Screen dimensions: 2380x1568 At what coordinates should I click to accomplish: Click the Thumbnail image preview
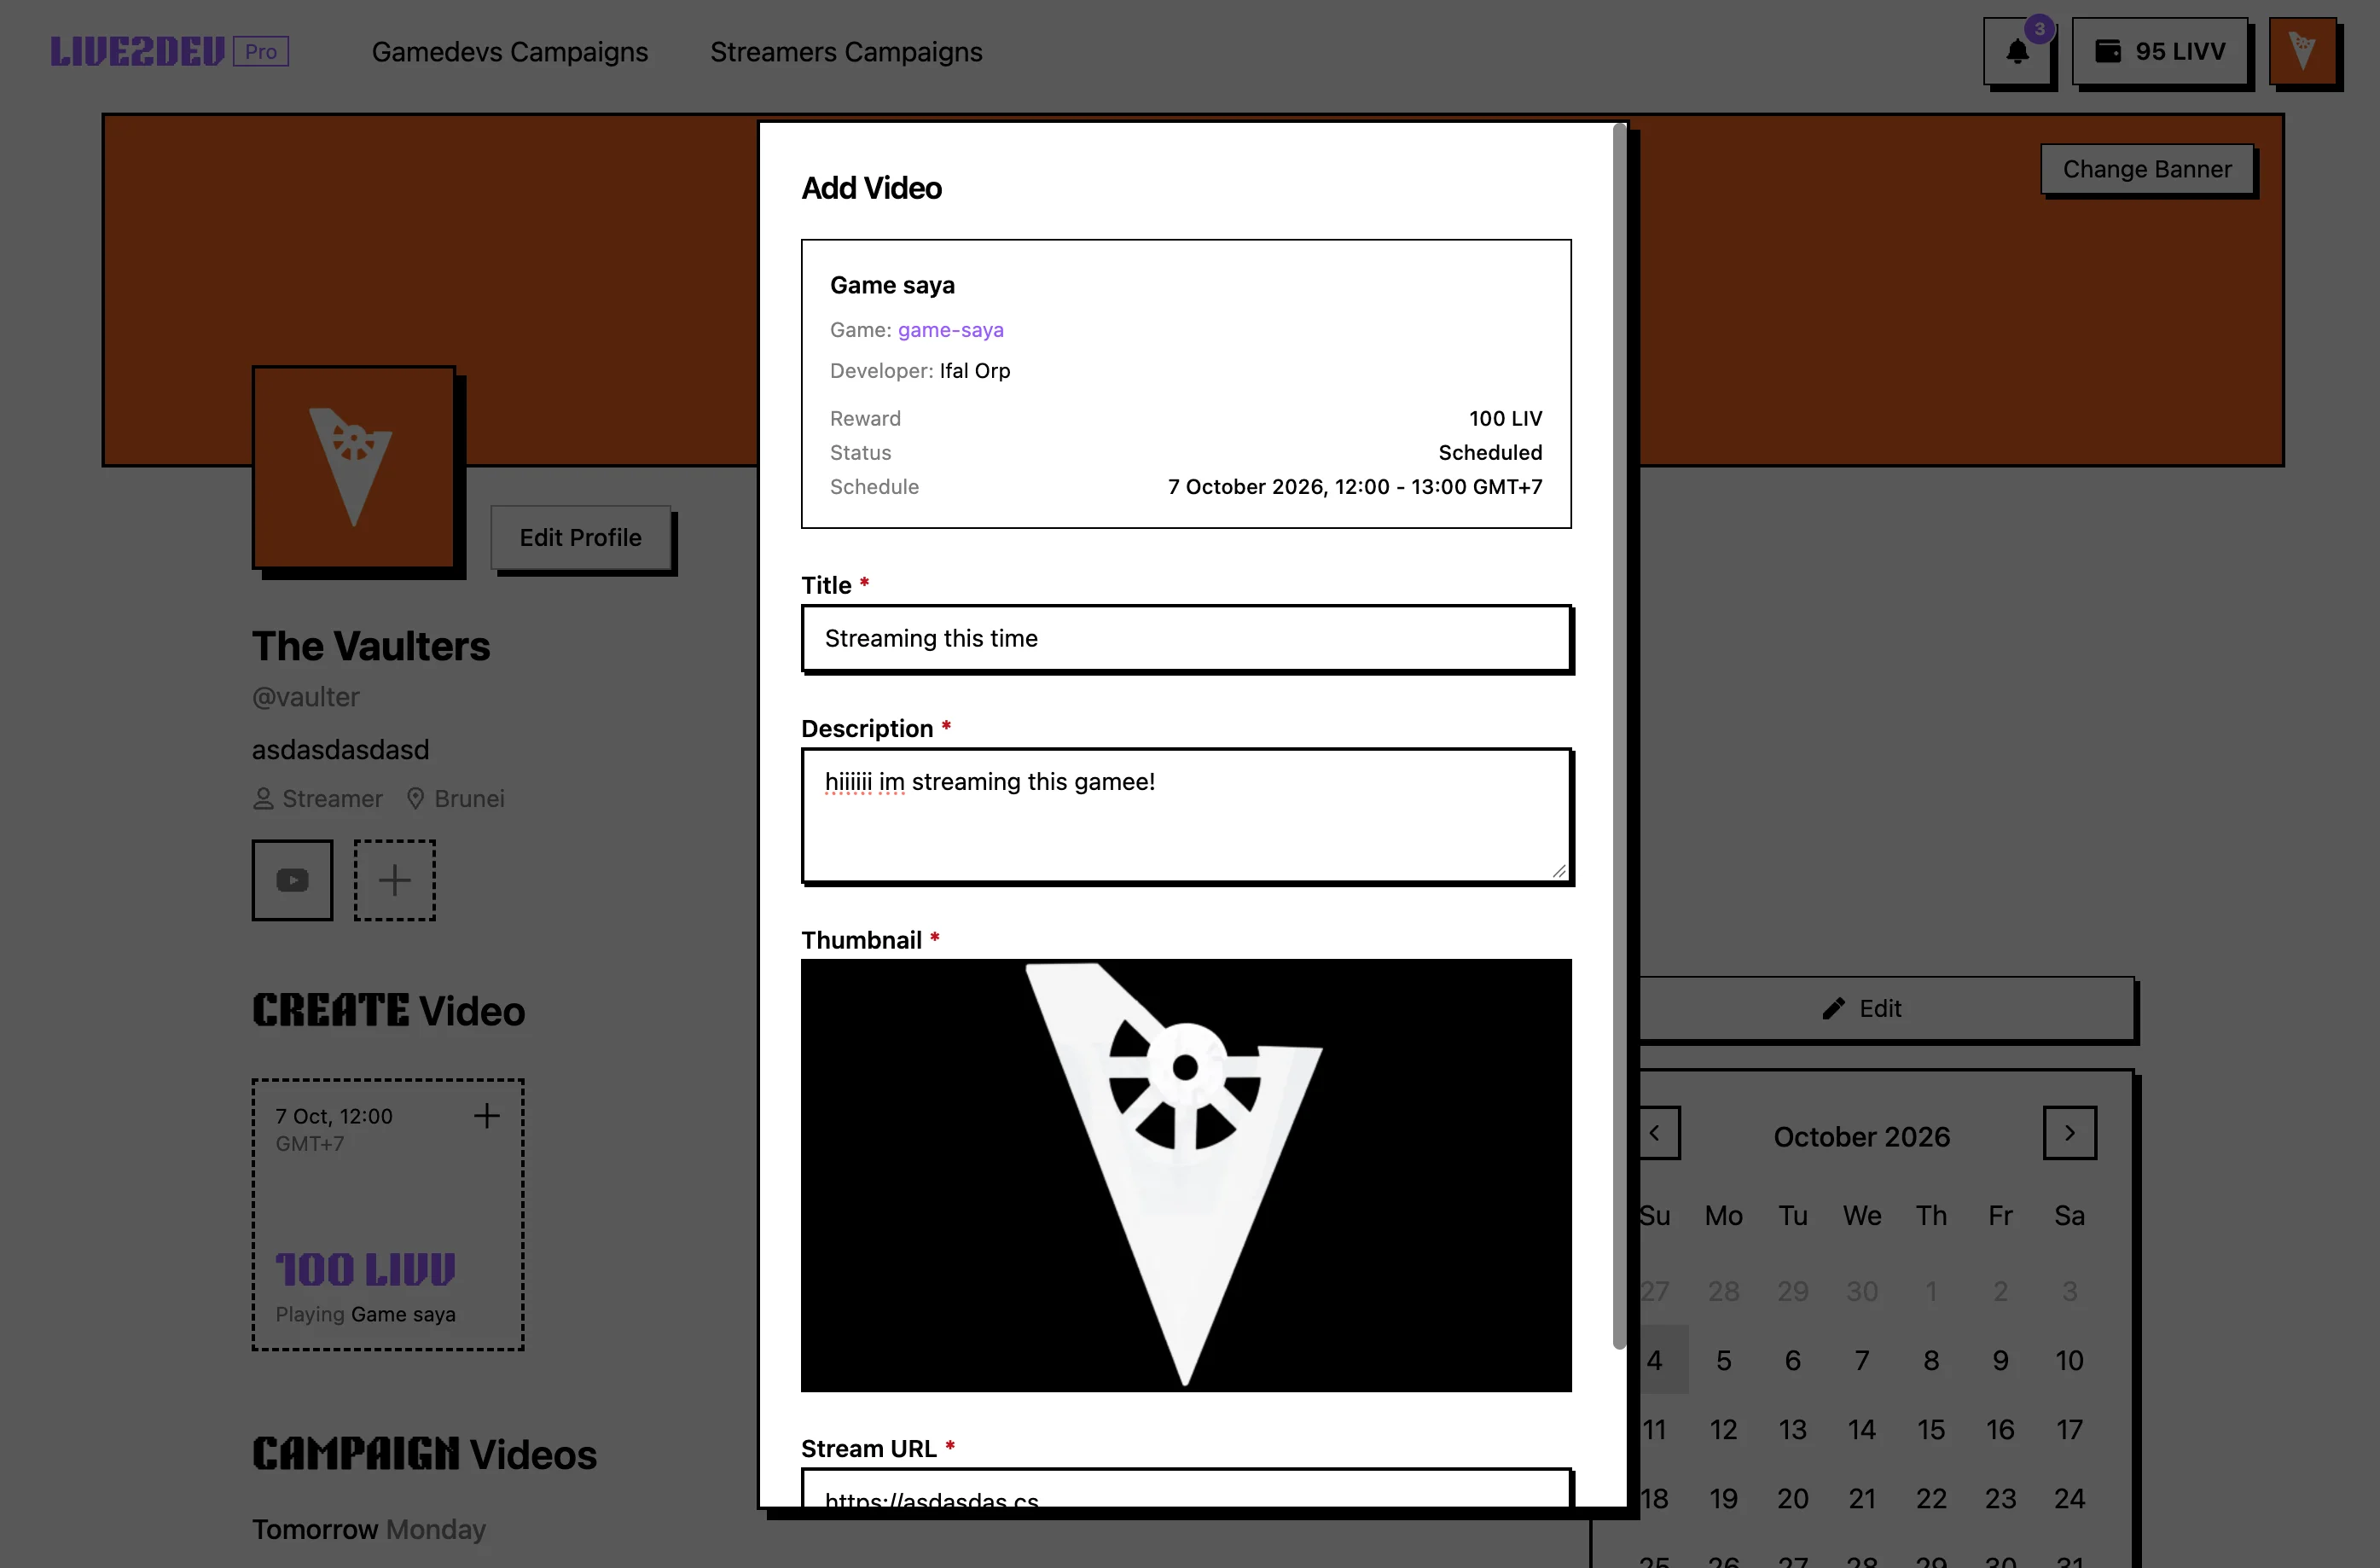[1186, 1175]
